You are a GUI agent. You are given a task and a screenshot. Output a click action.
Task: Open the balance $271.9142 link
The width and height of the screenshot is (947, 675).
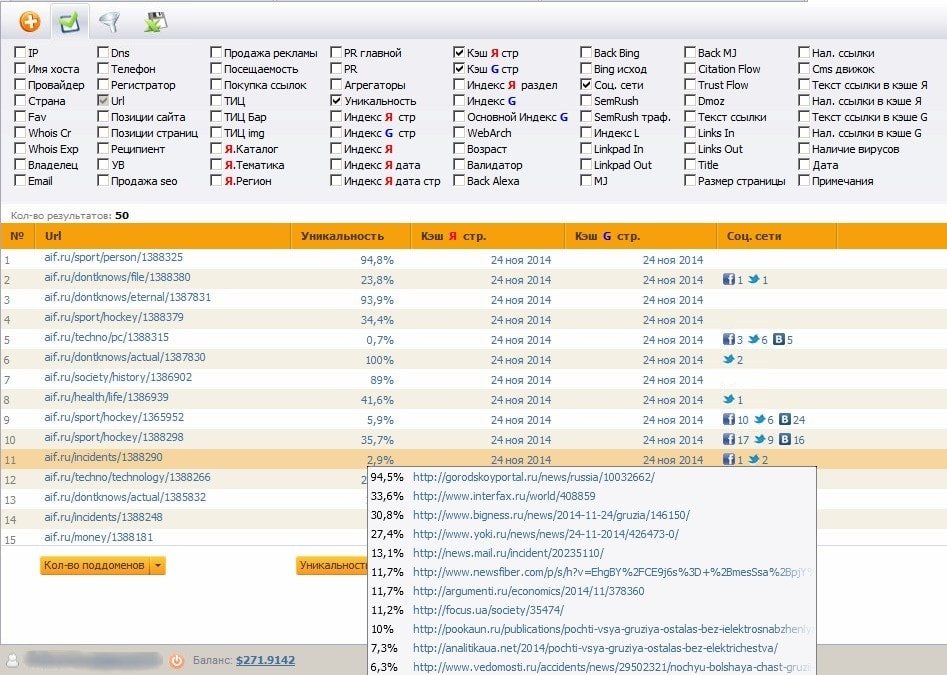[265, 660]
